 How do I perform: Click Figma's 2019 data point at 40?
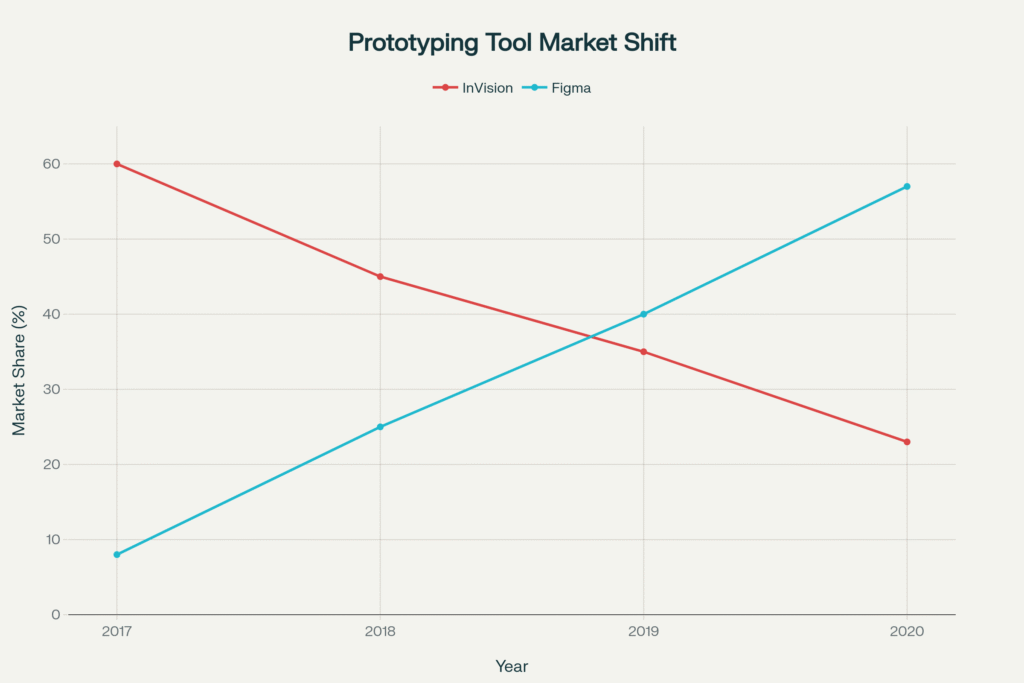644,314
